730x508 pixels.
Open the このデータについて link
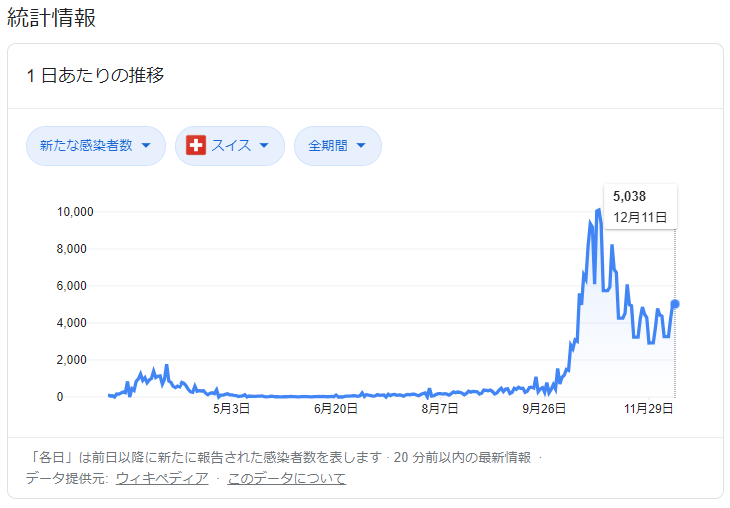286,478
